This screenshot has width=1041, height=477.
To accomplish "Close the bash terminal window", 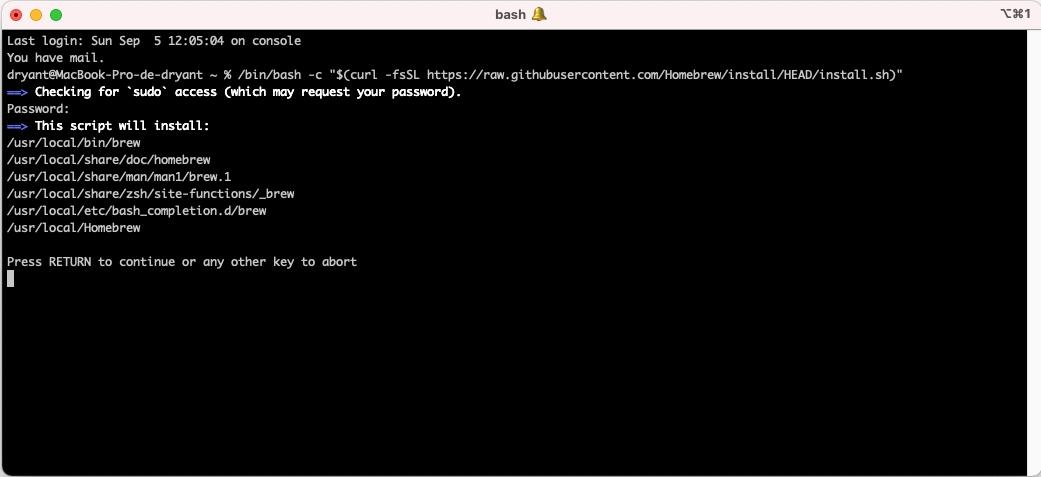I will coord(16,15).
